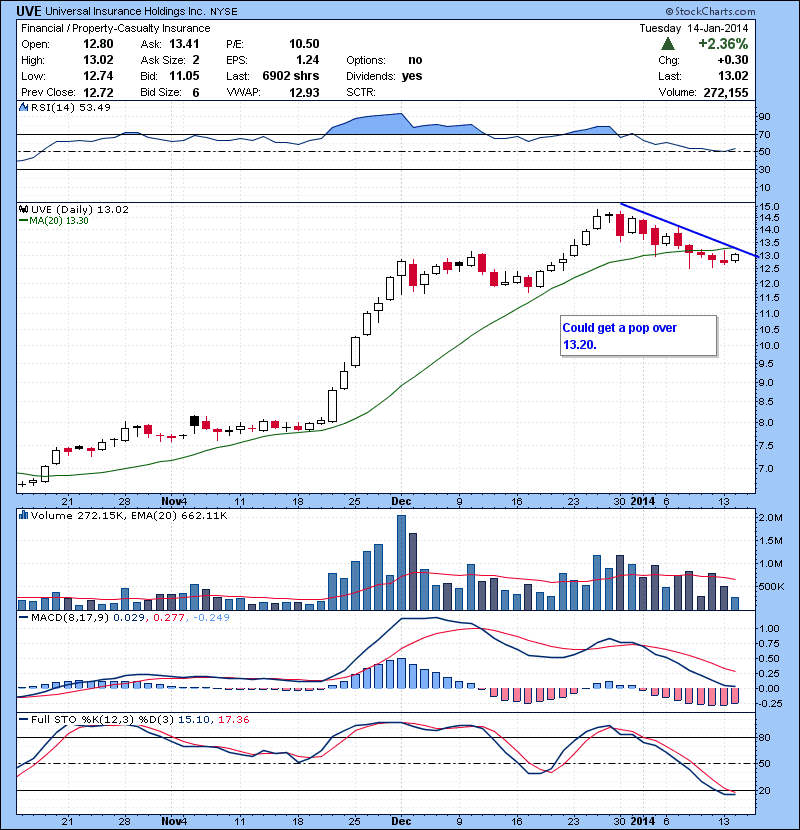Click the Options no value
Viewport: 800px width, 830px height.
[x=415, y=60]
